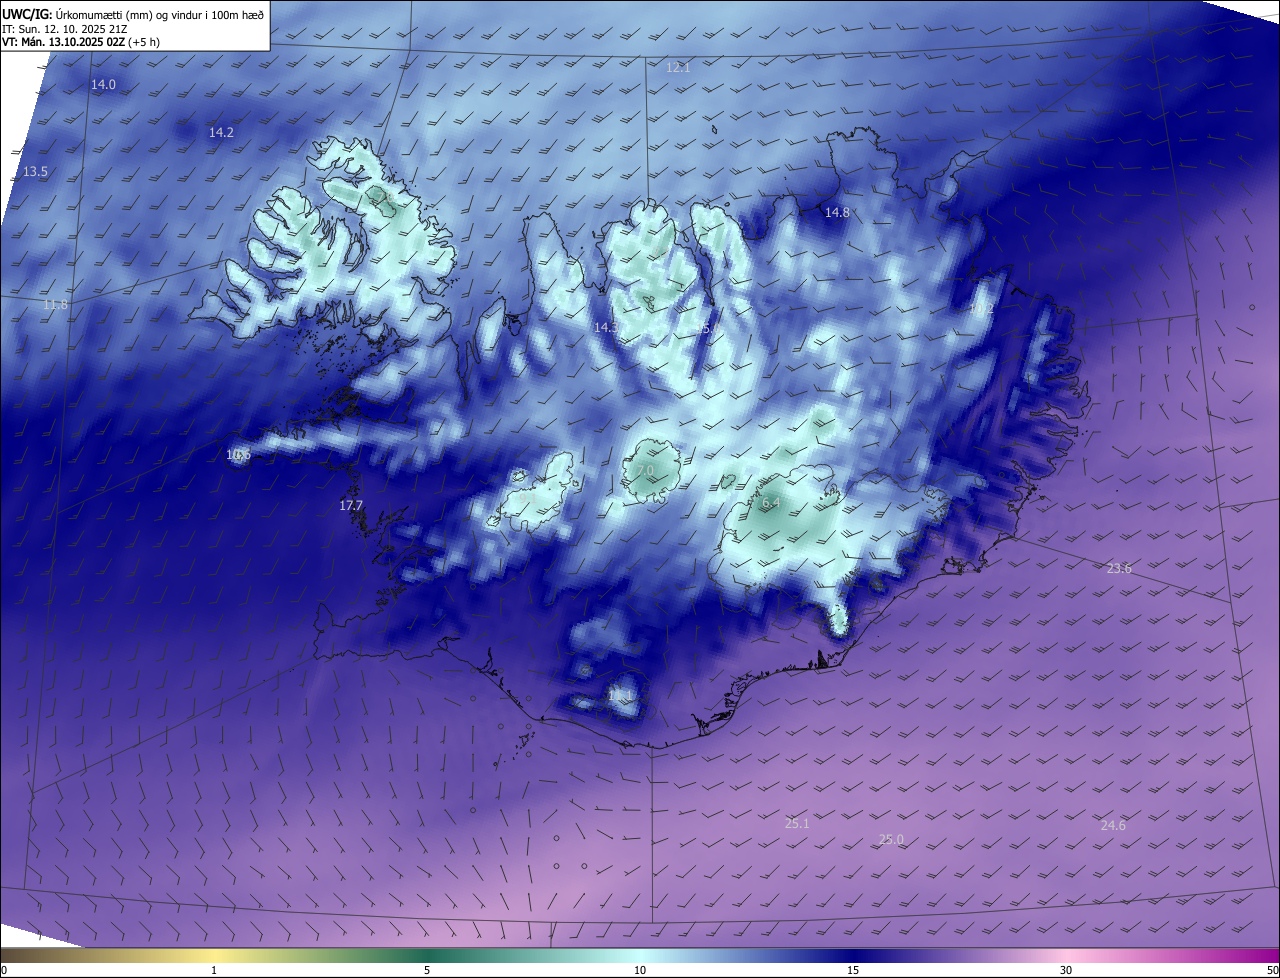The width and height of the screenshot is (1280, 978).
Task: Click the color scale tick label 10
Action: [640, 970]
